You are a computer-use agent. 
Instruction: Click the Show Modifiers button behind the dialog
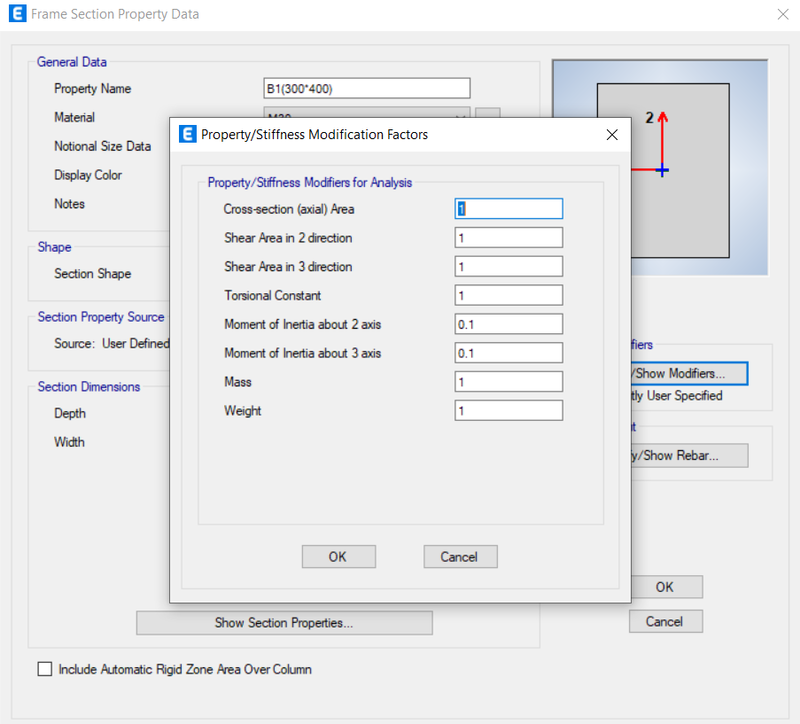(x=689, y=373)
